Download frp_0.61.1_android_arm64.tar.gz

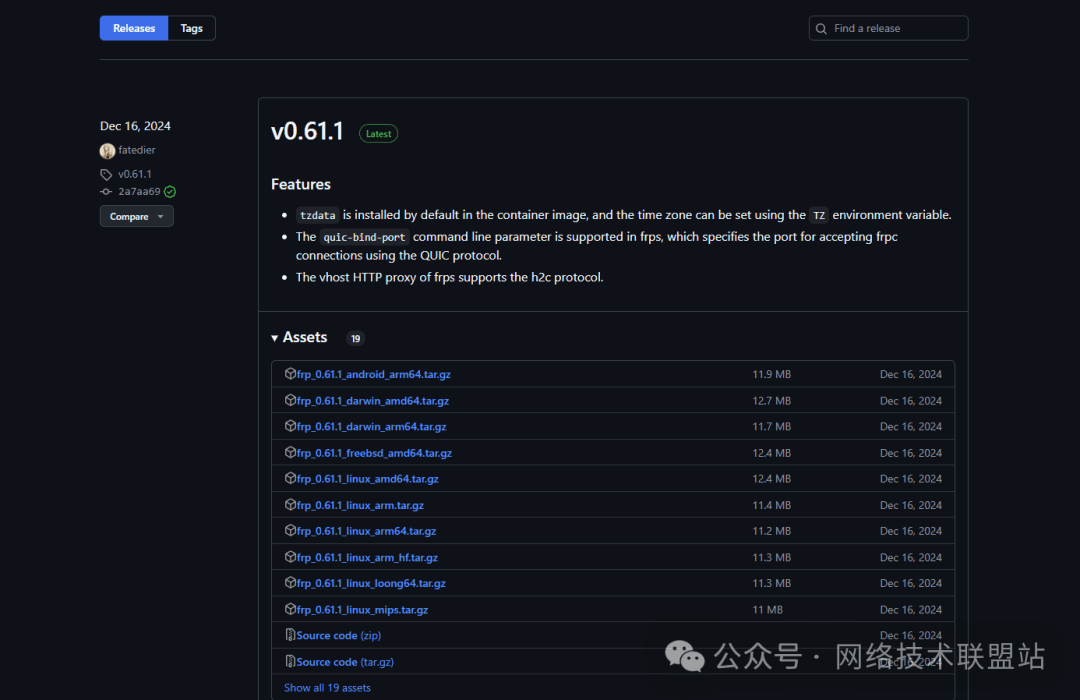click(x=373, y=374)
